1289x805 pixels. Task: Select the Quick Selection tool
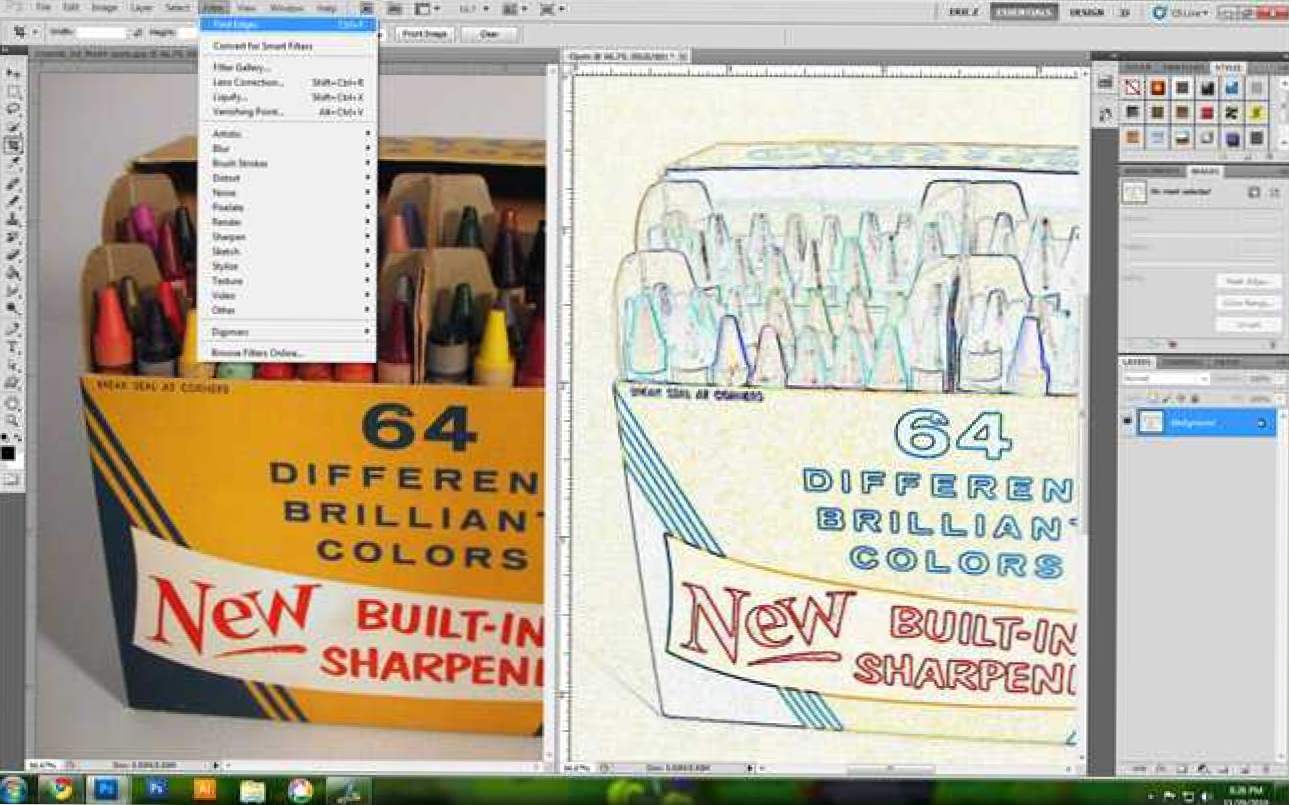click(x=13, y=127)
